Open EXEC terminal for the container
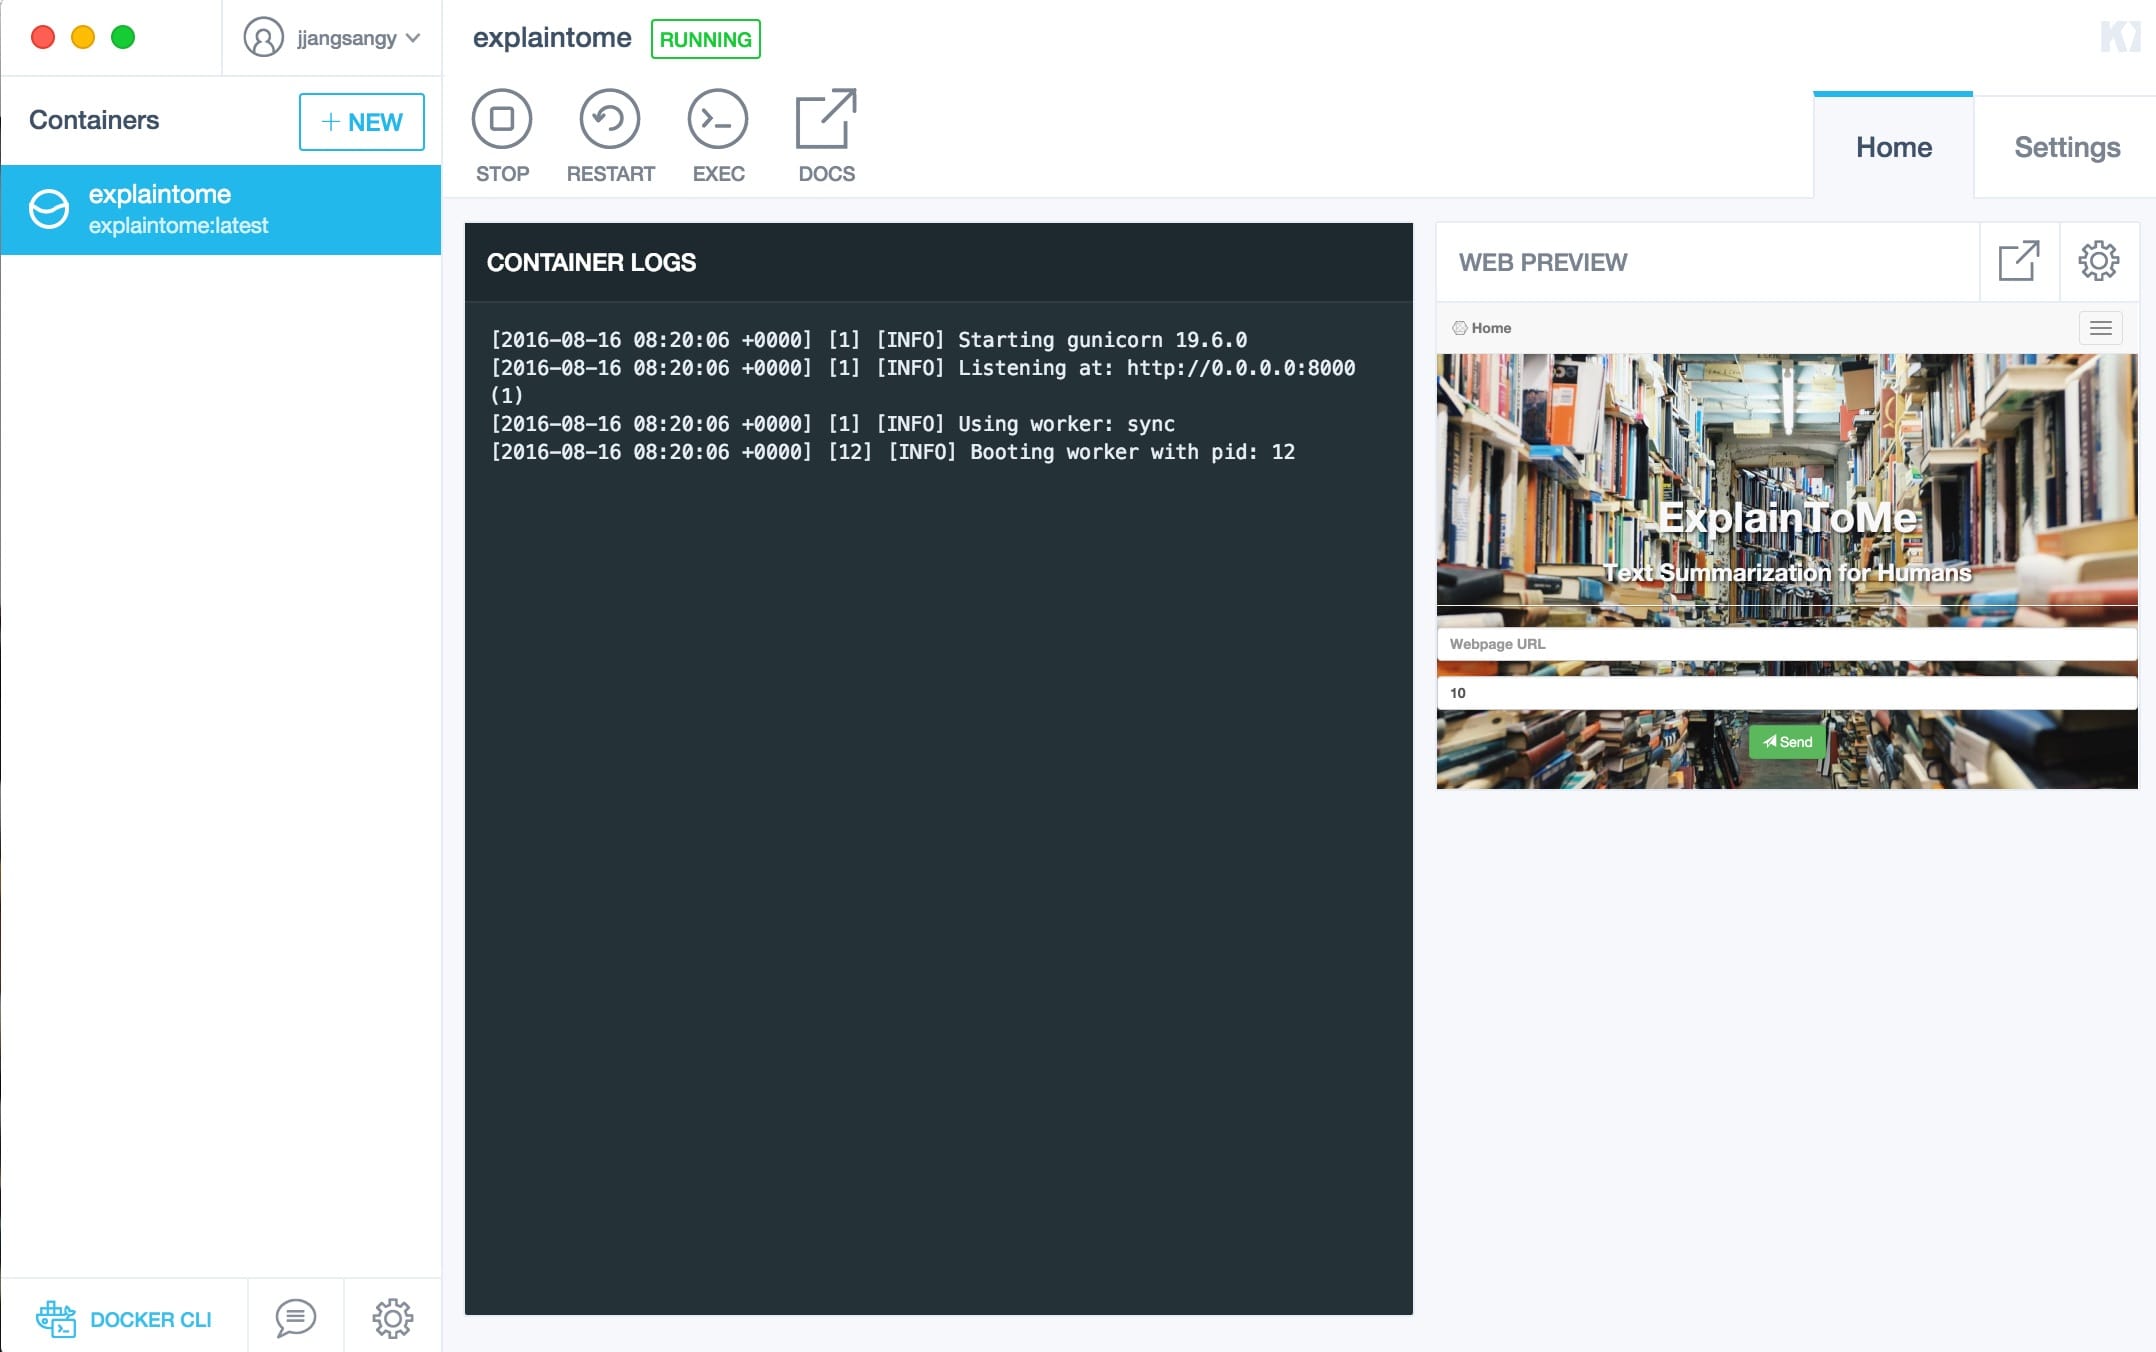2156x1352 pixels. click(718, 135)
